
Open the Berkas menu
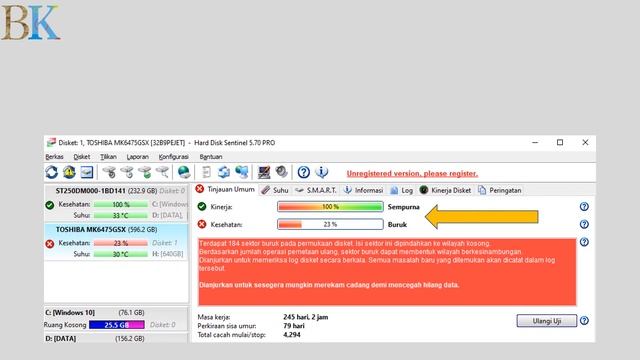click(54, 157)
